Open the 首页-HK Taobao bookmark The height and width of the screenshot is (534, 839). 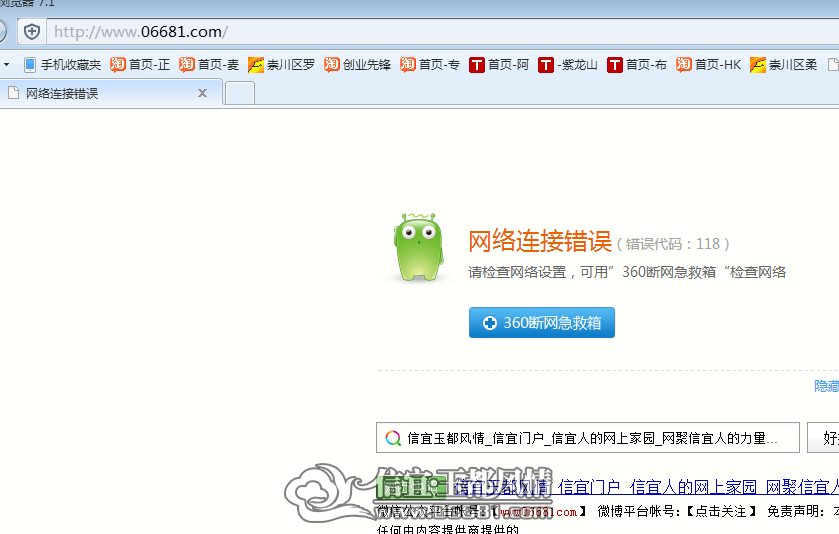(x=708, y=65)
